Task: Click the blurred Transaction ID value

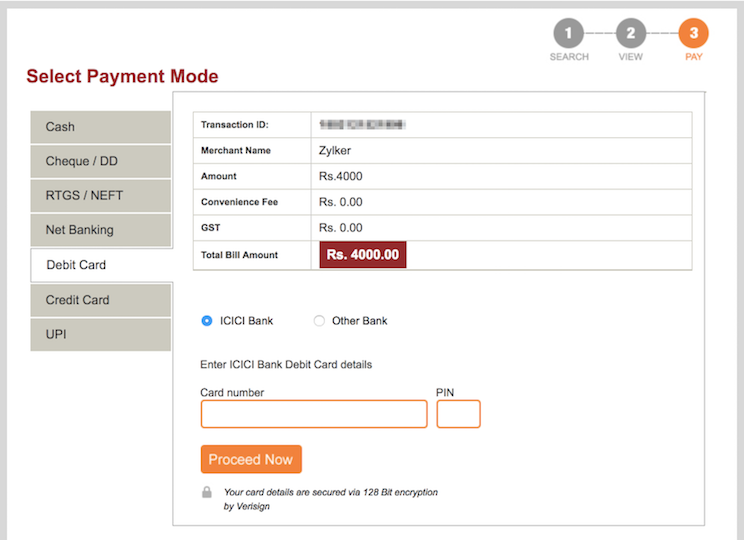Action: point(362,125)
